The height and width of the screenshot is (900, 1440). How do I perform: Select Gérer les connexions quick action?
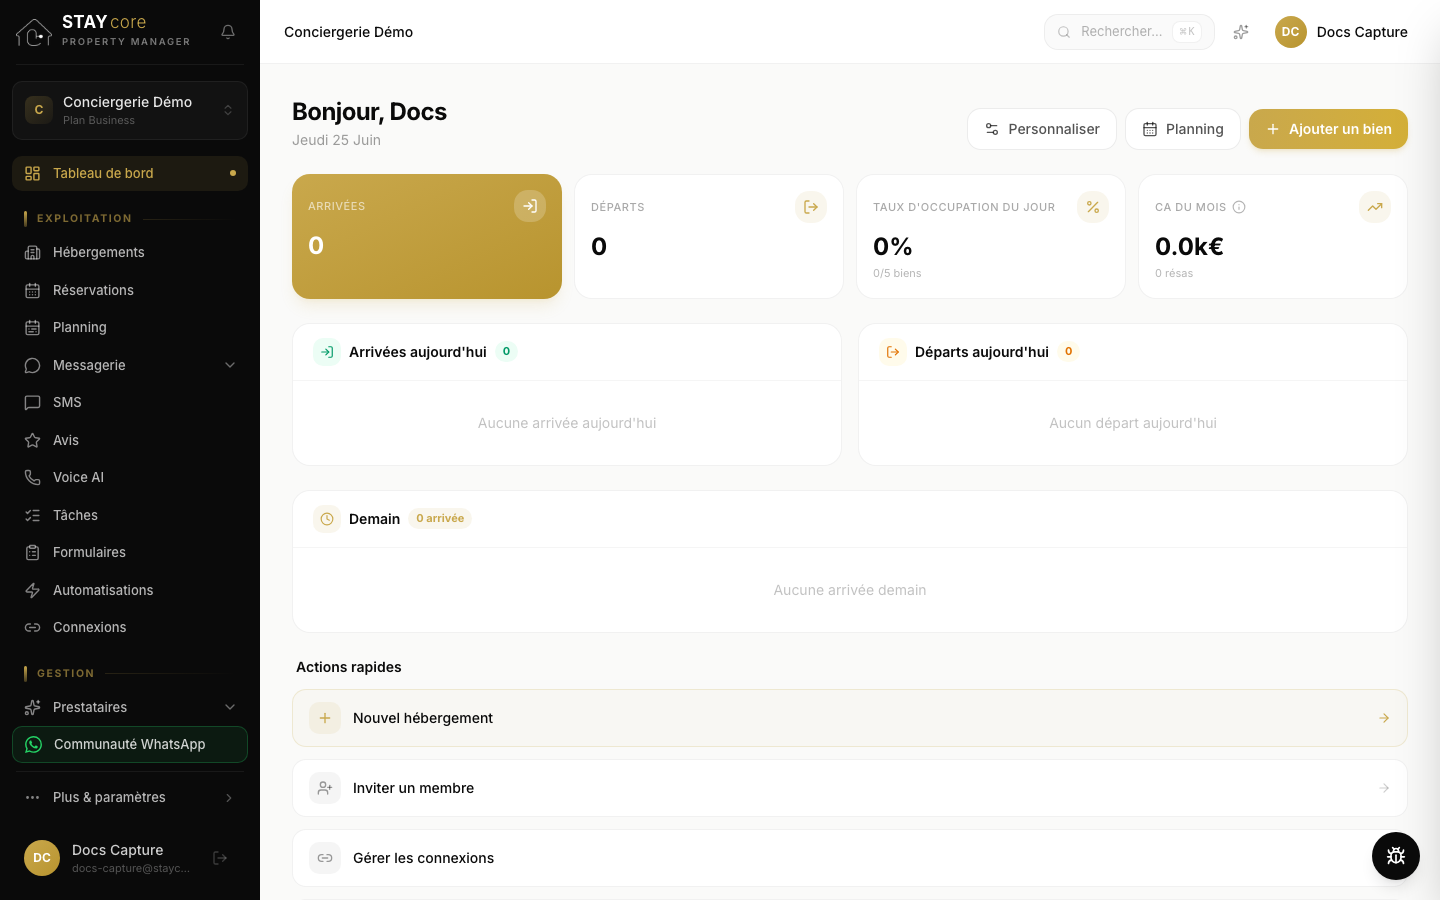coord(850,858)
